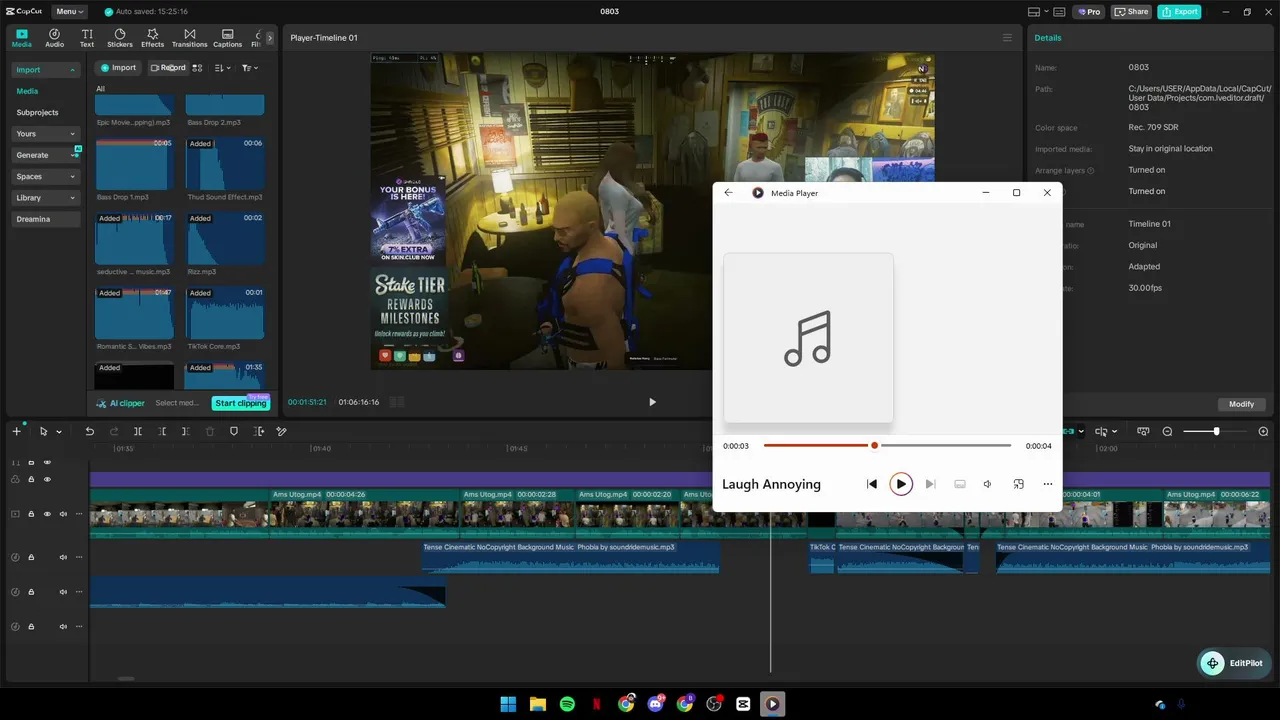
Task: Open the Media Player volume control
Action: click(x=987, y=484)
